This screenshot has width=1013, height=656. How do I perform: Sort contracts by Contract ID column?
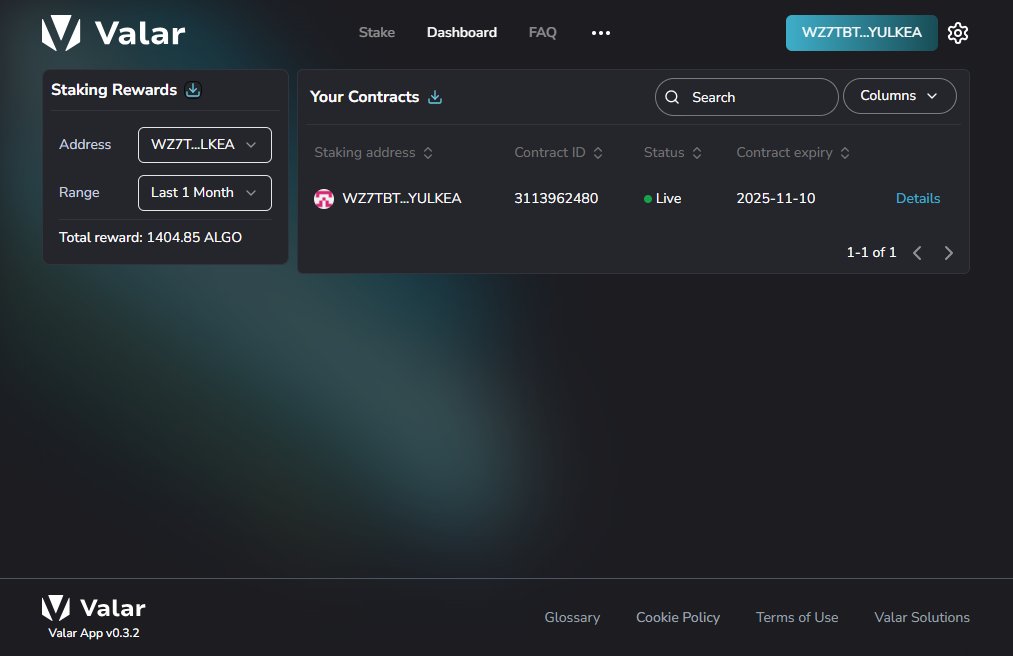tap(597, 152)
